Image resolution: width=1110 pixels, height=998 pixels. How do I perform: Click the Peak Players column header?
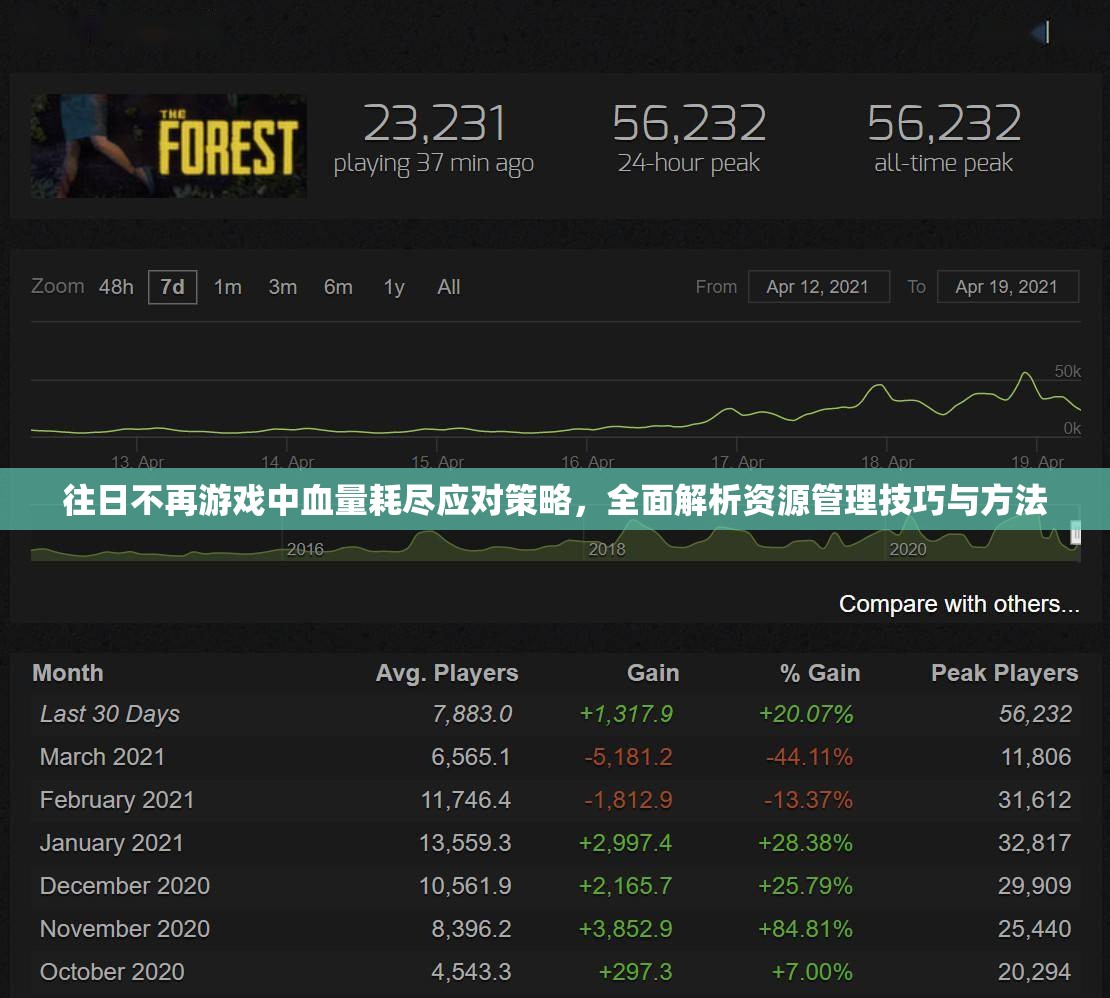(x=1004, y=673)
